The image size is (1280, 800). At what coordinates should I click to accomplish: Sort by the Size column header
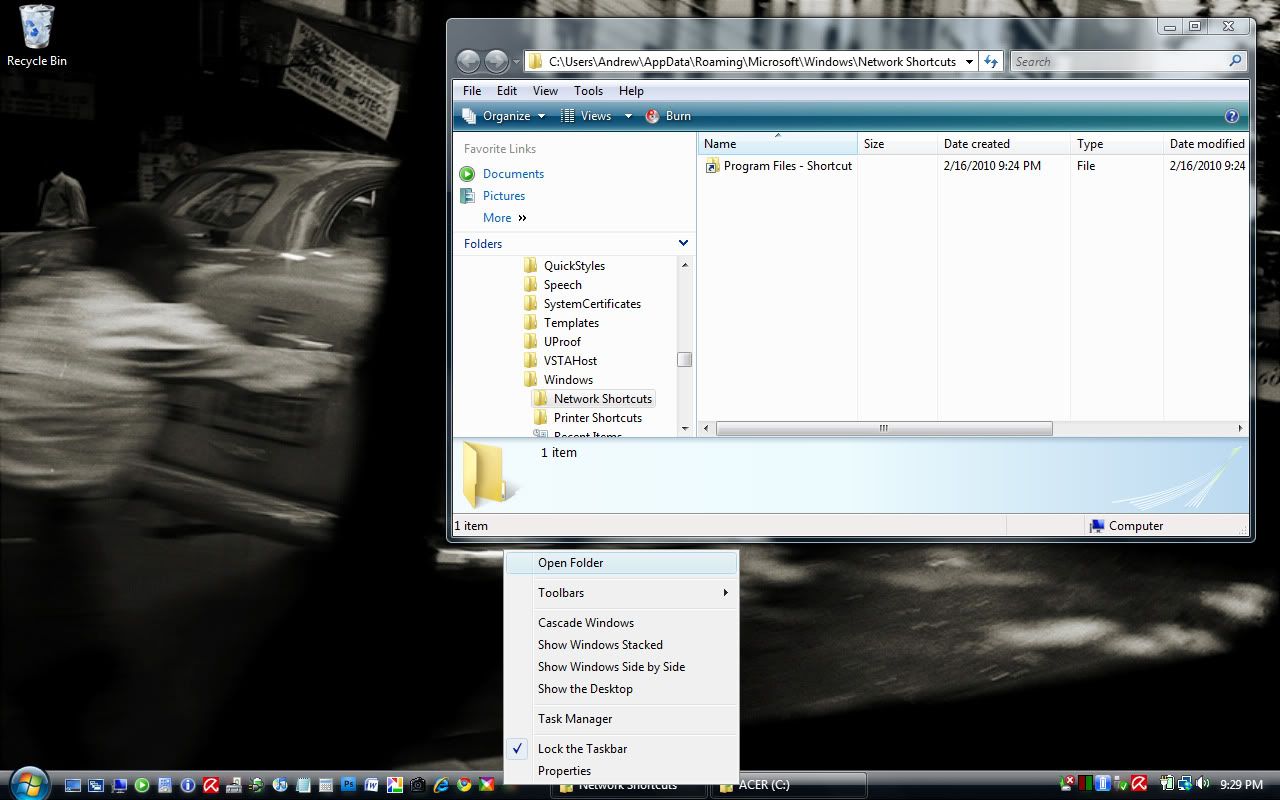pos(897,144)
